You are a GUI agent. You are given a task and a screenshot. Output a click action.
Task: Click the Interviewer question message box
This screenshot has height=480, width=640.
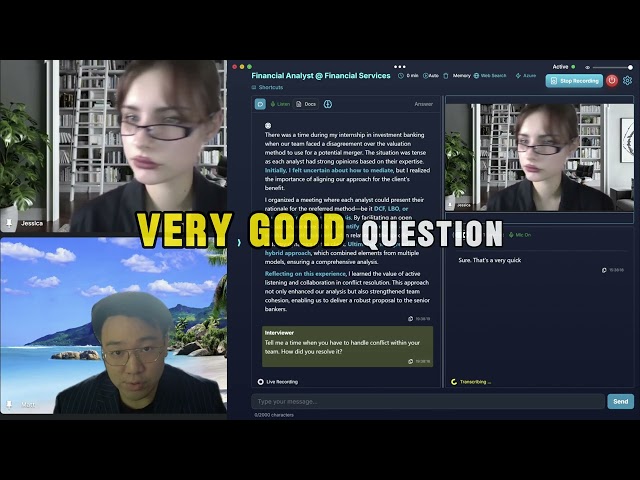(x=347, y=347)
